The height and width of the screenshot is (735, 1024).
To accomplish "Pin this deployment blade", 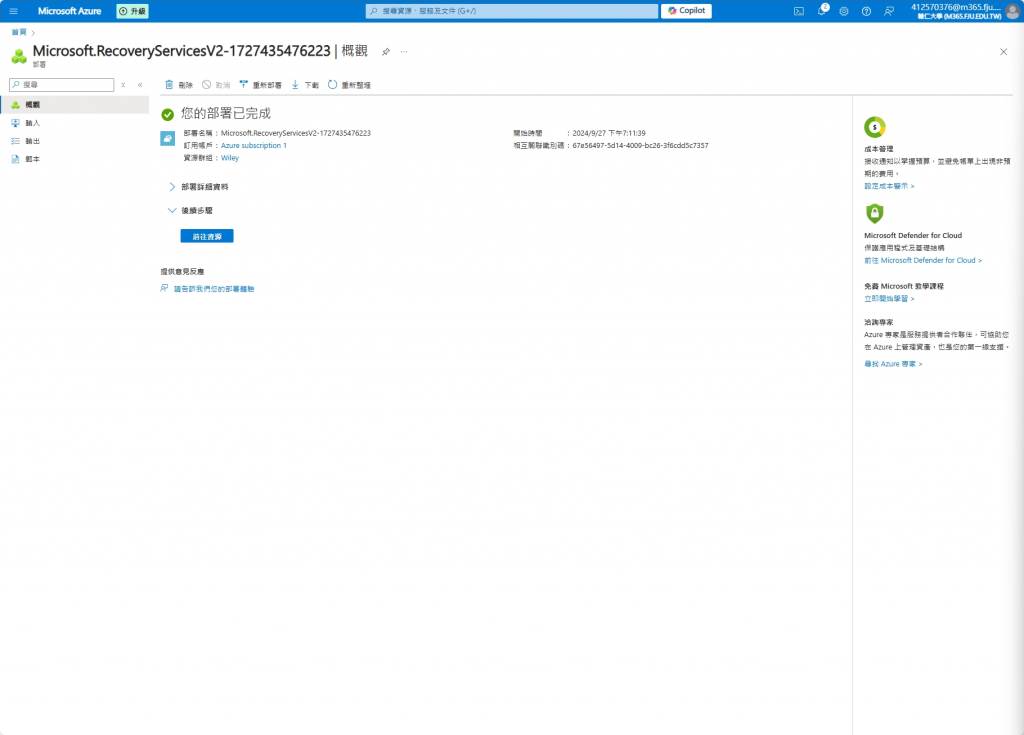I will [386, 52].
